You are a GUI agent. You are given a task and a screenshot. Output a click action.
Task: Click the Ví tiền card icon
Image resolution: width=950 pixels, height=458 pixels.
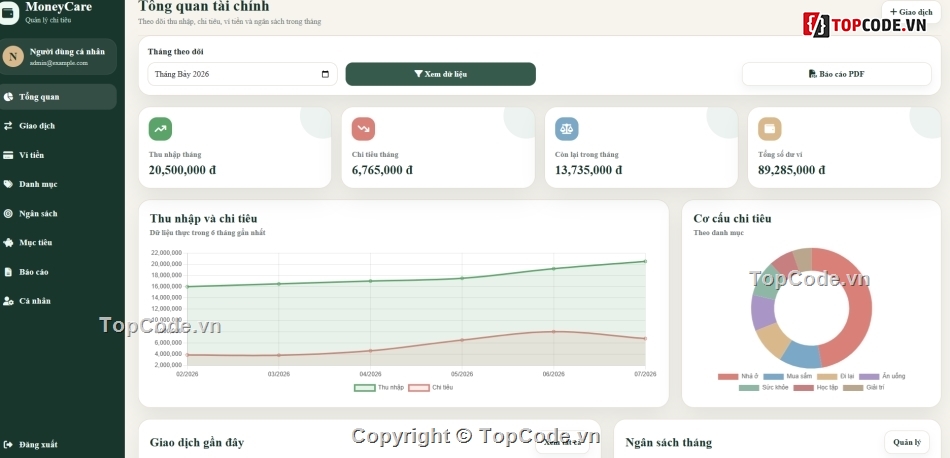pos(8,155)
